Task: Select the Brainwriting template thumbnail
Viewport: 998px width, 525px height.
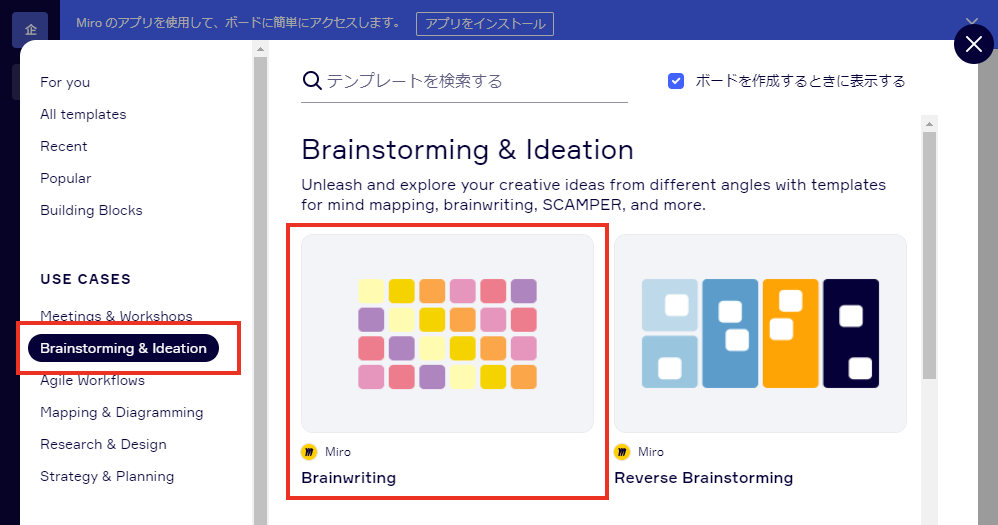Action: pyautogui.click(x=447, y=333)
